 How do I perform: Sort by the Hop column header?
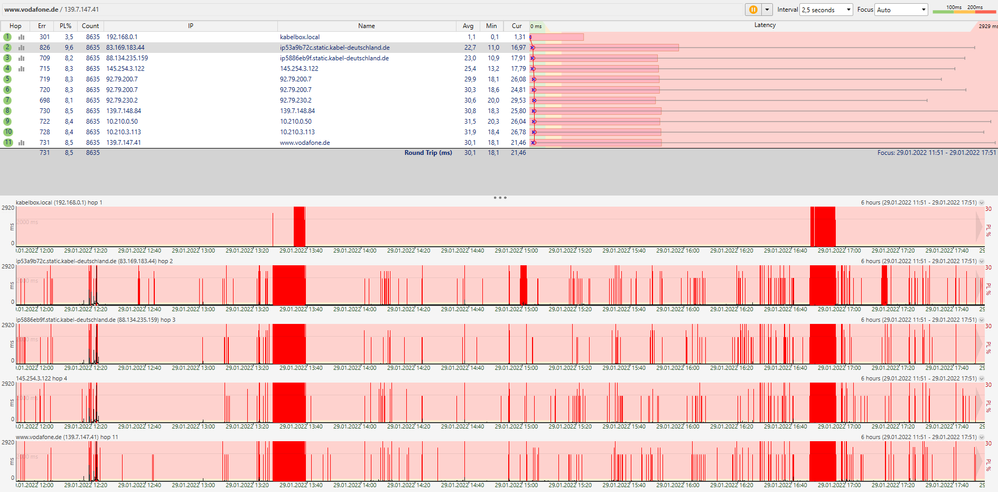(x=15, y=25)
